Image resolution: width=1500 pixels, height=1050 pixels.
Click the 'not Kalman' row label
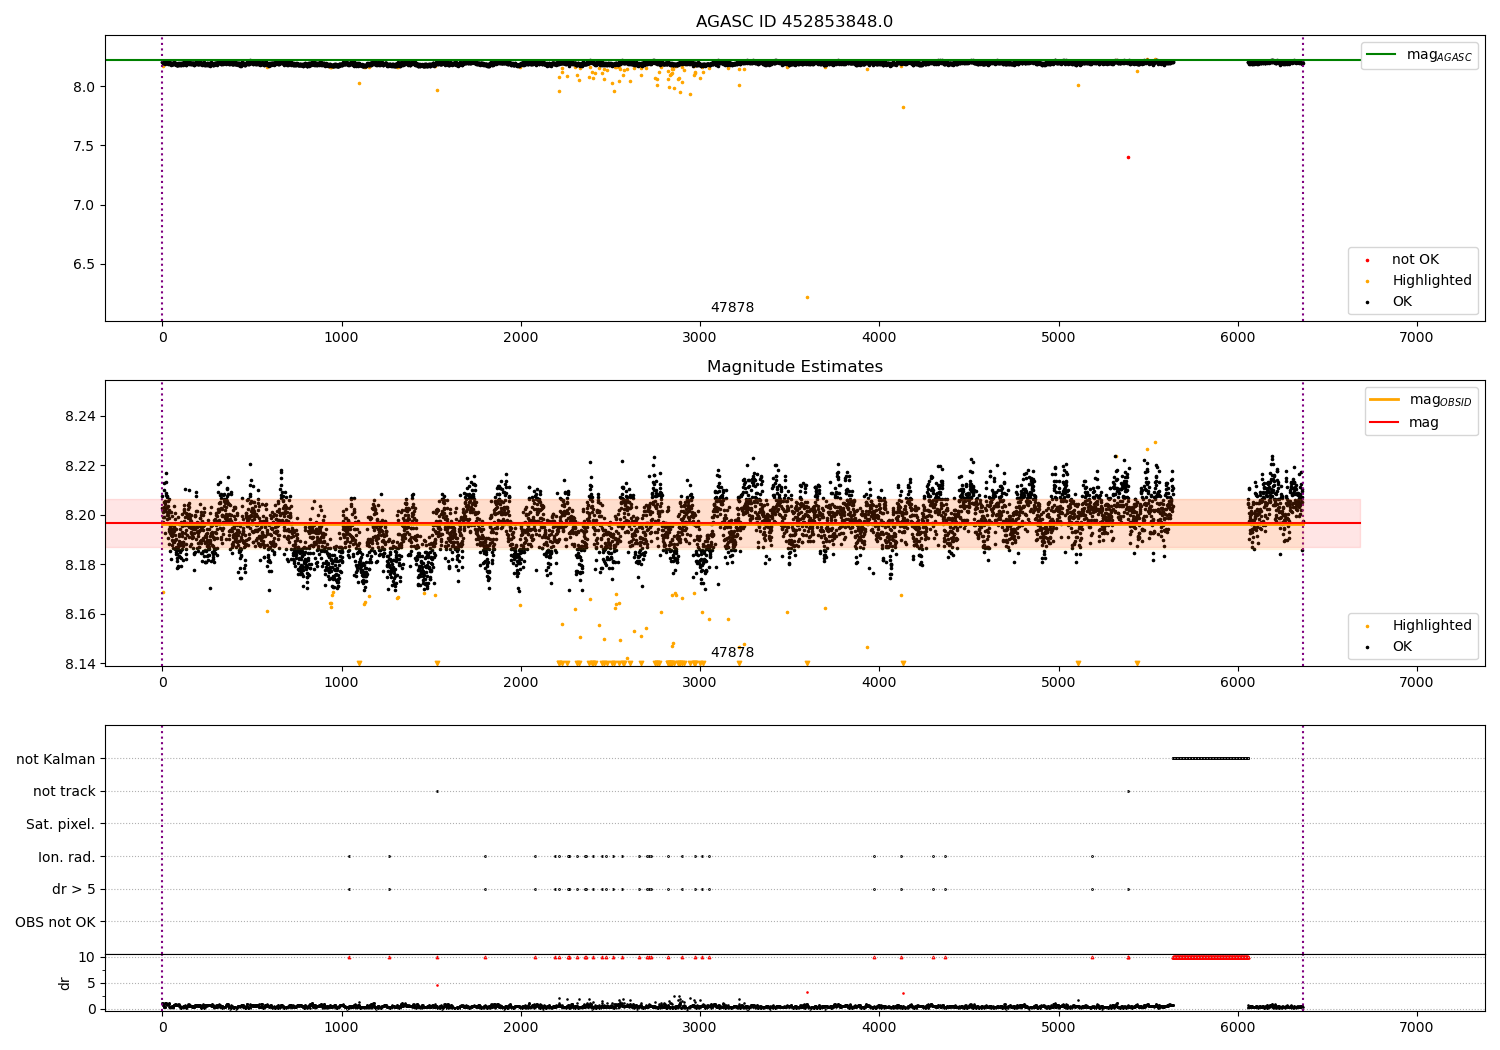(56, 759)
